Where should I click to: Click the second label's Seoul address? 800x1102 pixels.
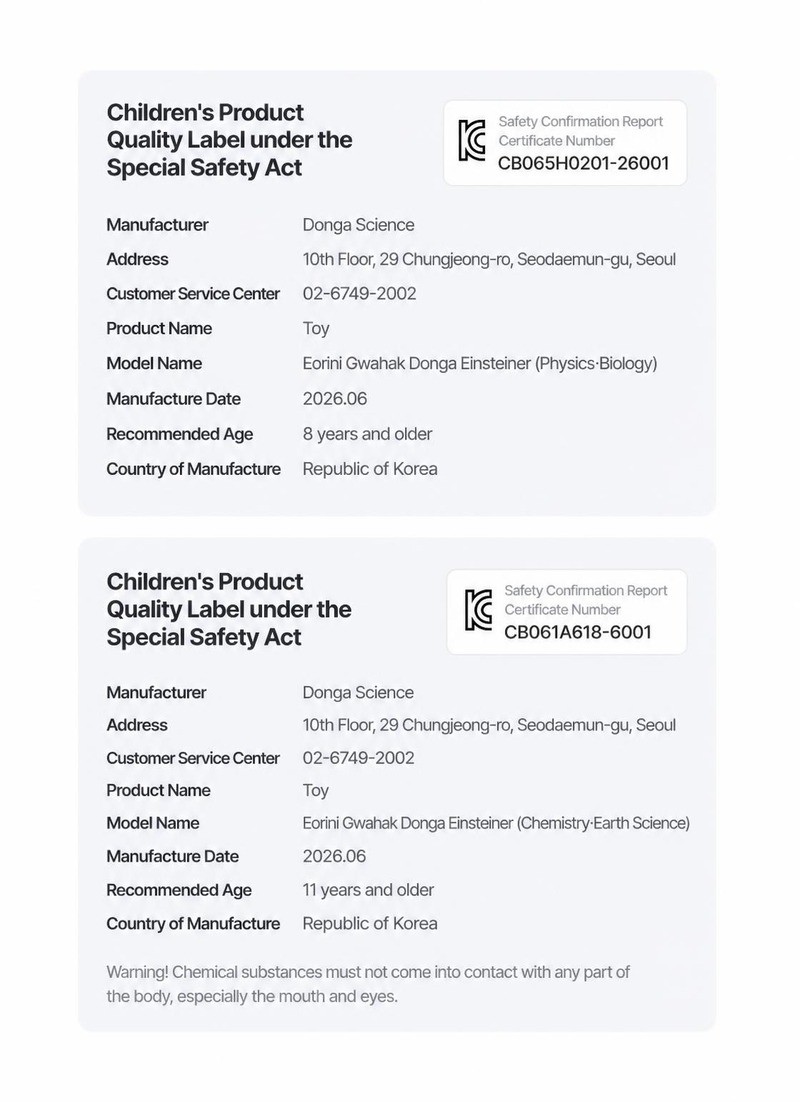pos(489,725)
